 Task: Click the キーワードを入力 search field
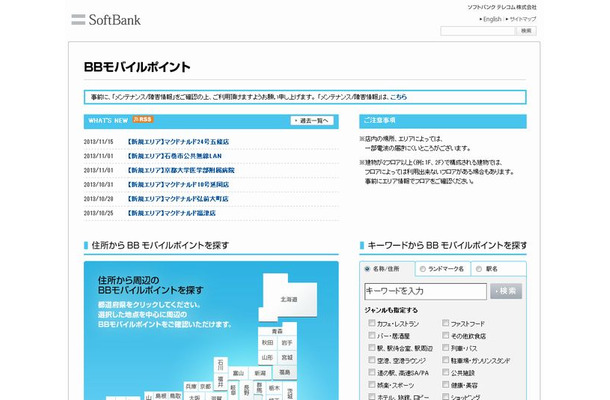click(x=425, y=291)
